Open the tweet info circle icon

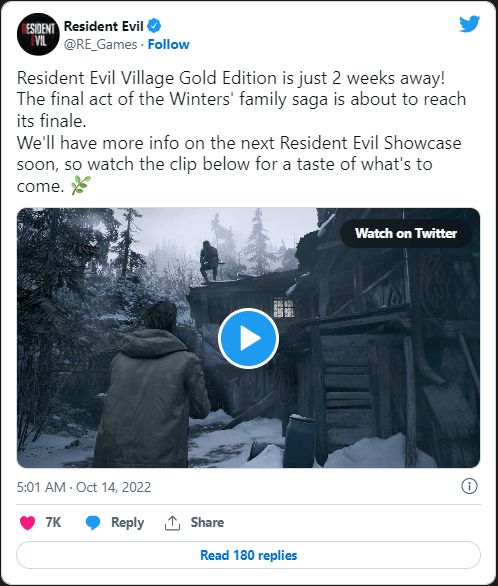(x=469, y=487)
